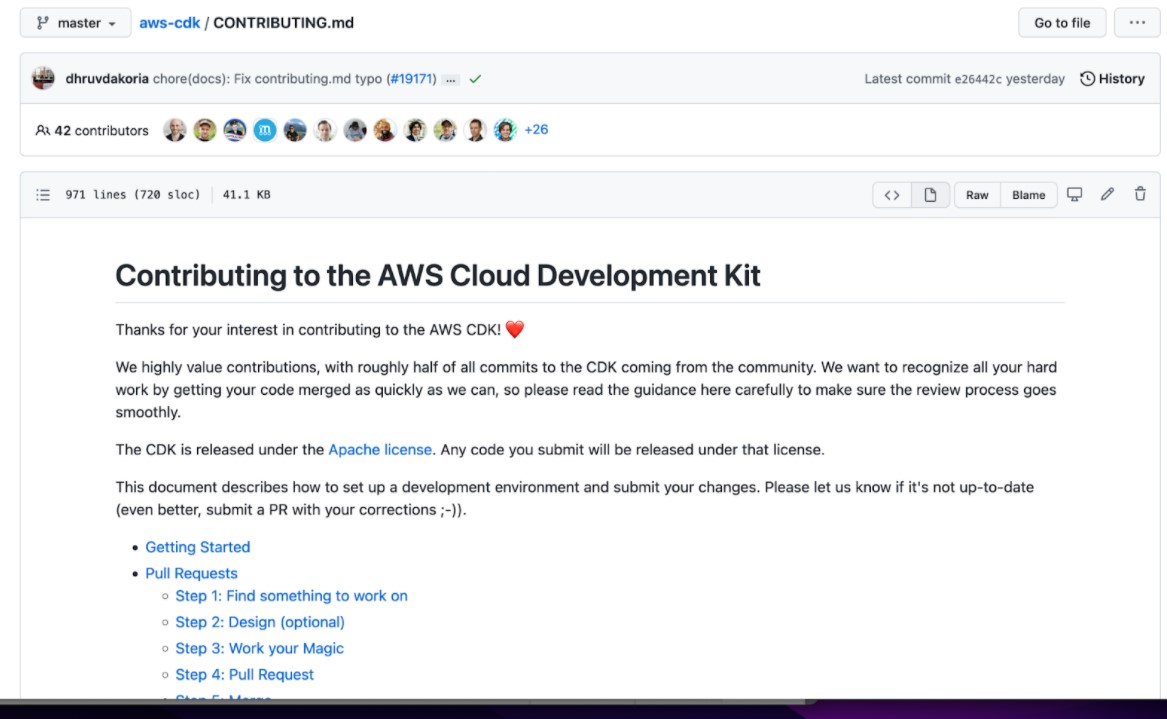
Task: Jump to Pull Requests section
Action: point(191,573)
